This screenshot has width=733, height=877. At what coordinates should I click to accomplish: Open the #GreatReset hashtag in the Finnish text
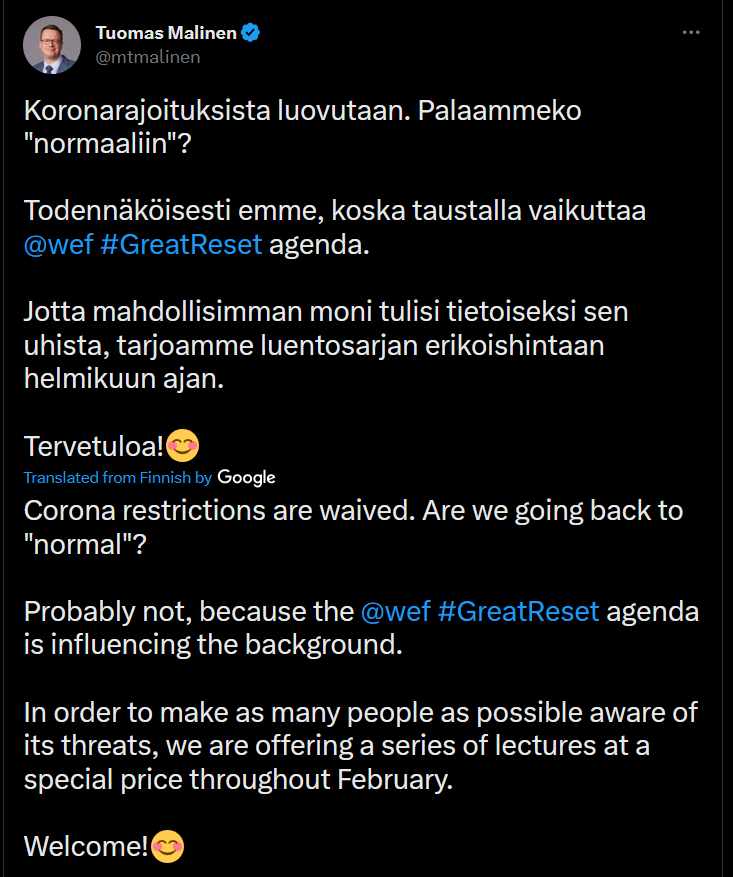[181, 244]
